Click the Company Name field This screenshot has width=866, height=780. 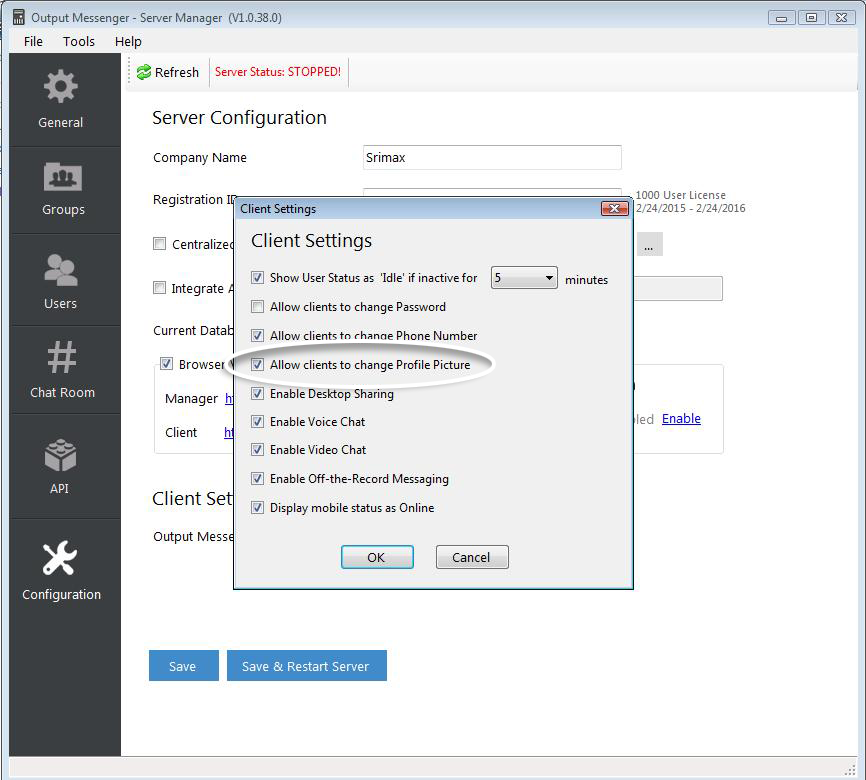click(492, 157)
